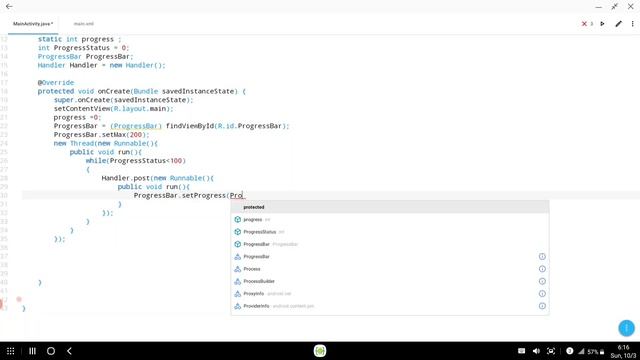Tap the 57% battery indicator
Viewport: 640px width, 360px height.
click(596, 351)
